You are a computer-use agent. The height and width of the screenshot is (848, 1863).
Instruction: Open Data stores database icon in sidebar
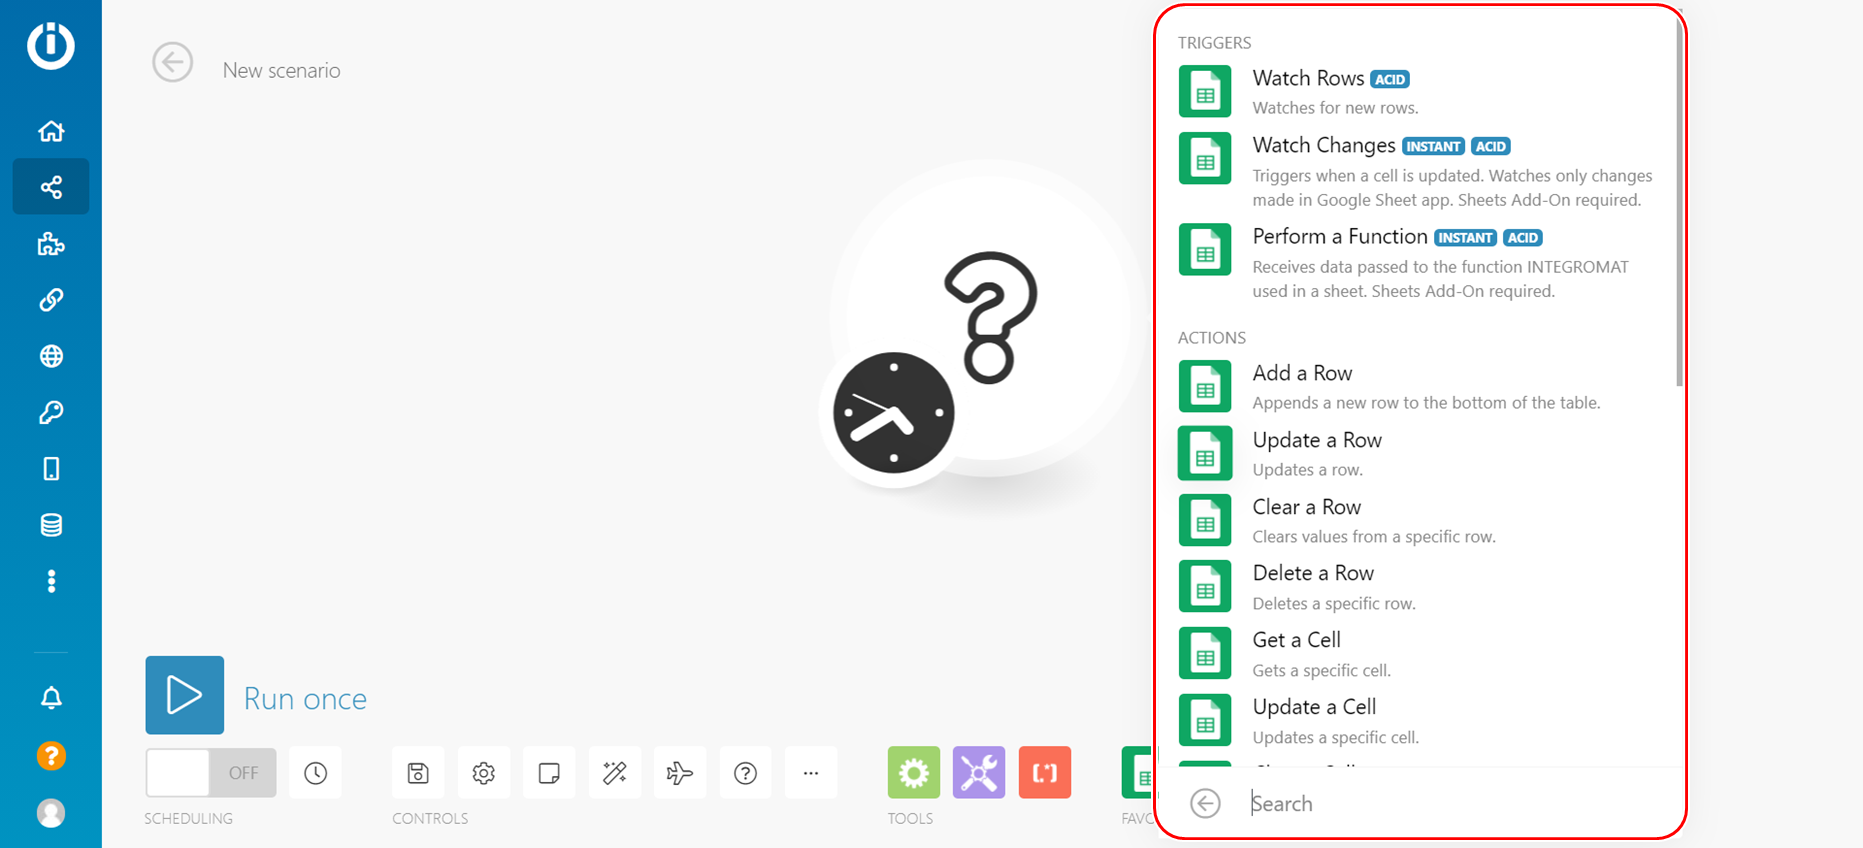point(51,525)
